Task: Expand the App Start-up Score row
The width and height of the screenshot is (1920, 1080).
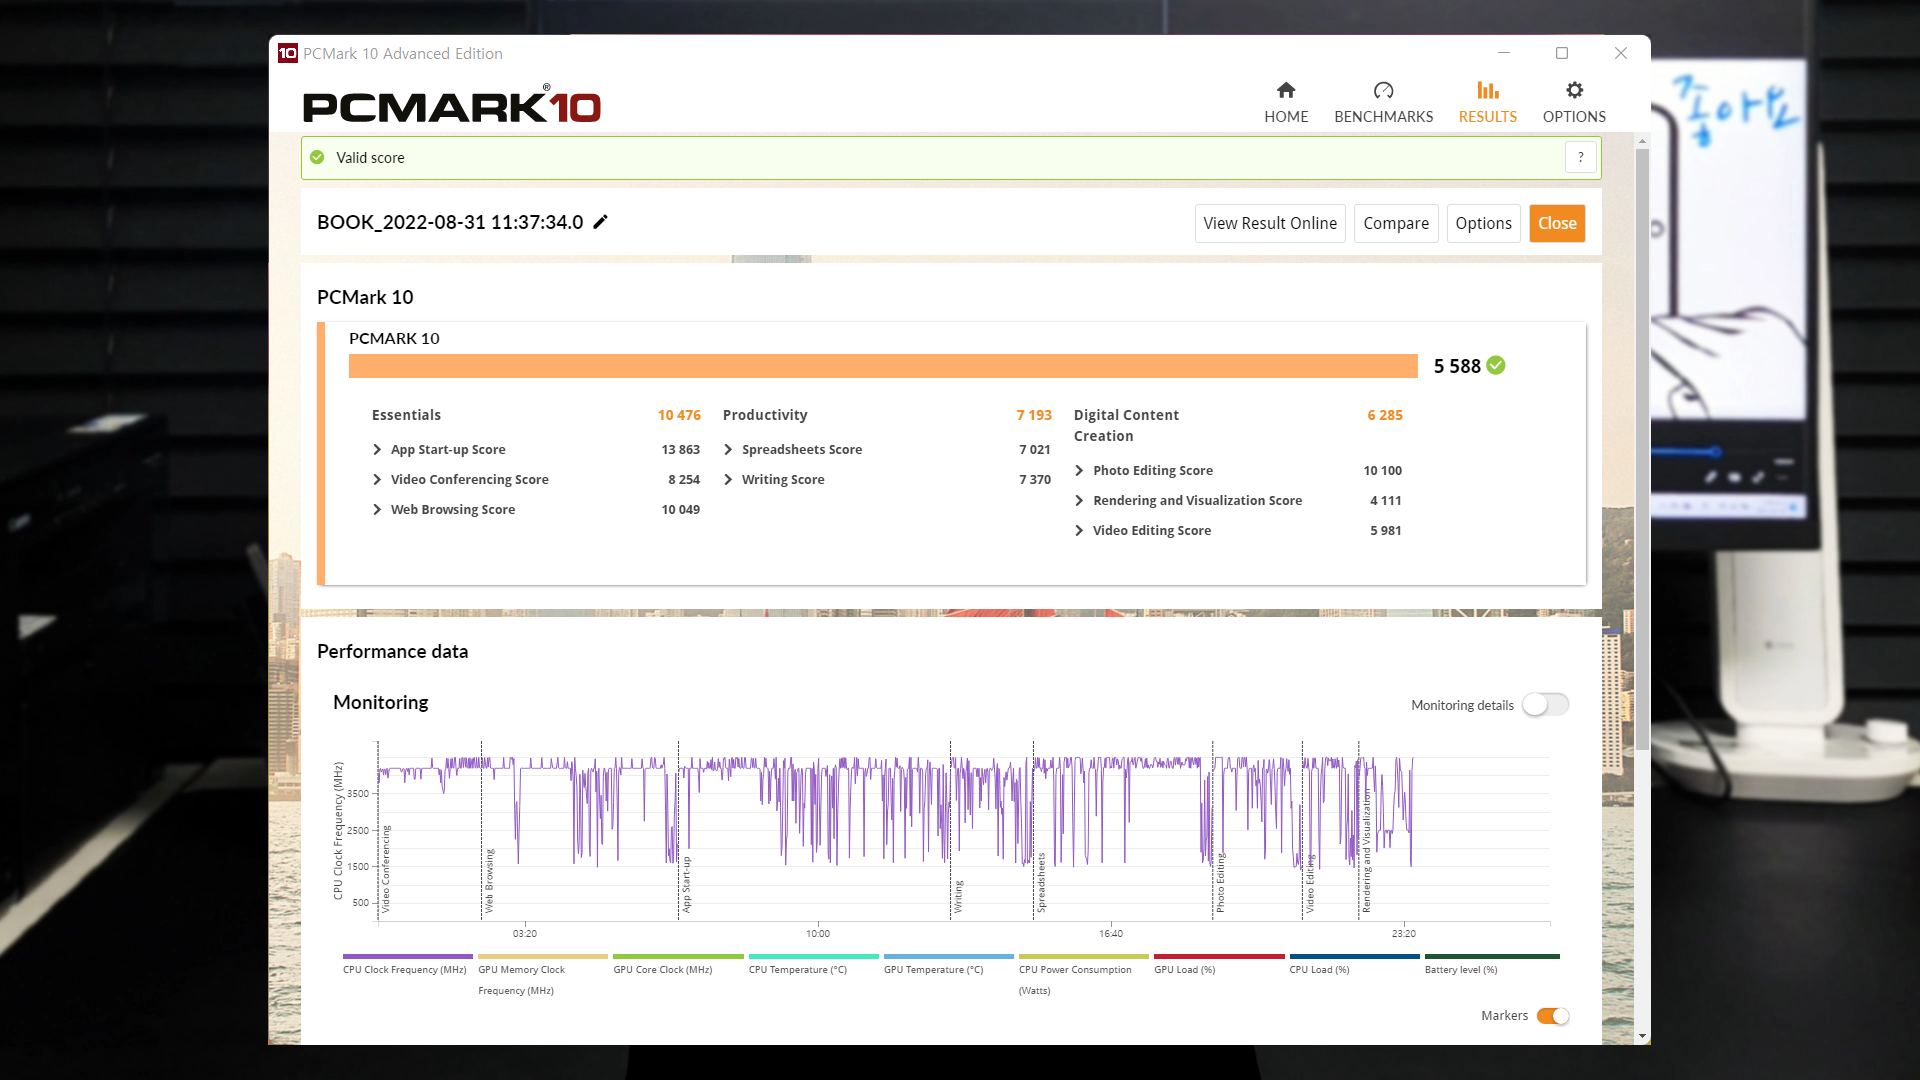Action: pos(378,450)
